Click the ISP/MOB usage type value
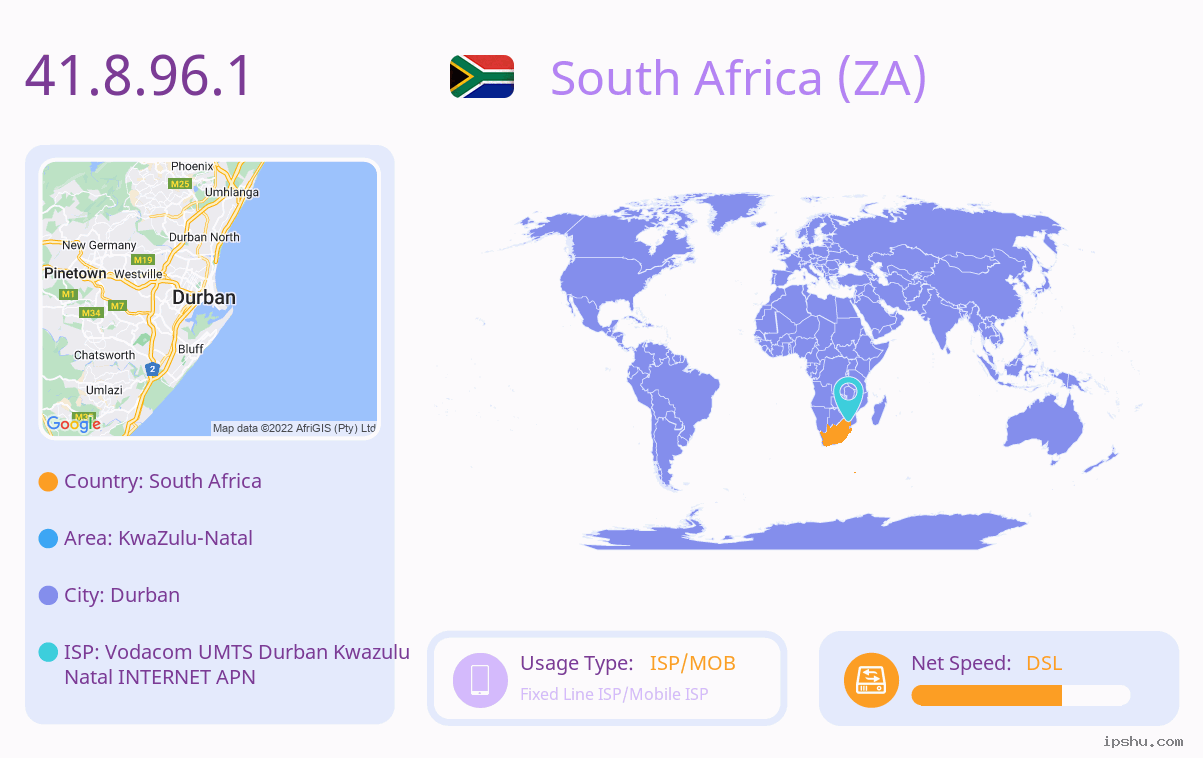This screenshot has height=758, width=1203. [x=693, y=663]
